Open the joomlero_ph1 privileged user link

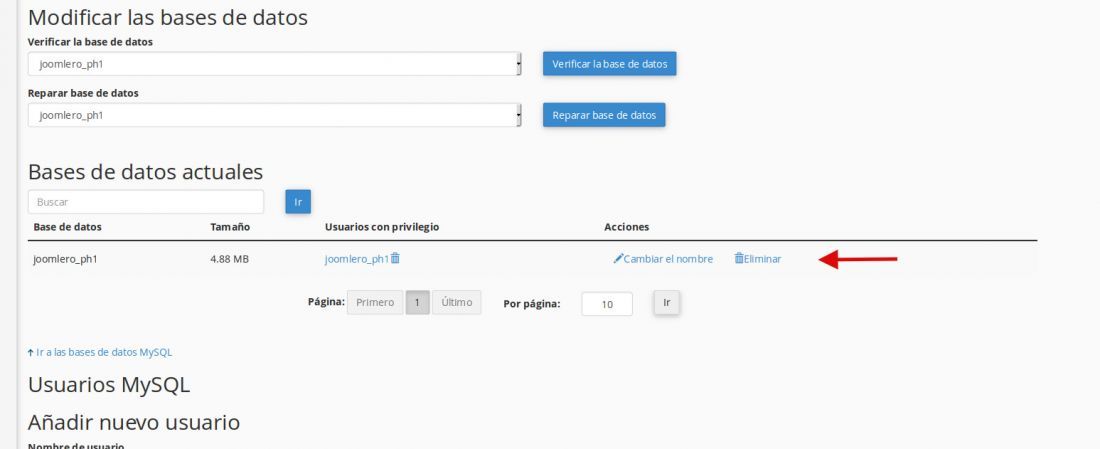[x=356, y=259]
